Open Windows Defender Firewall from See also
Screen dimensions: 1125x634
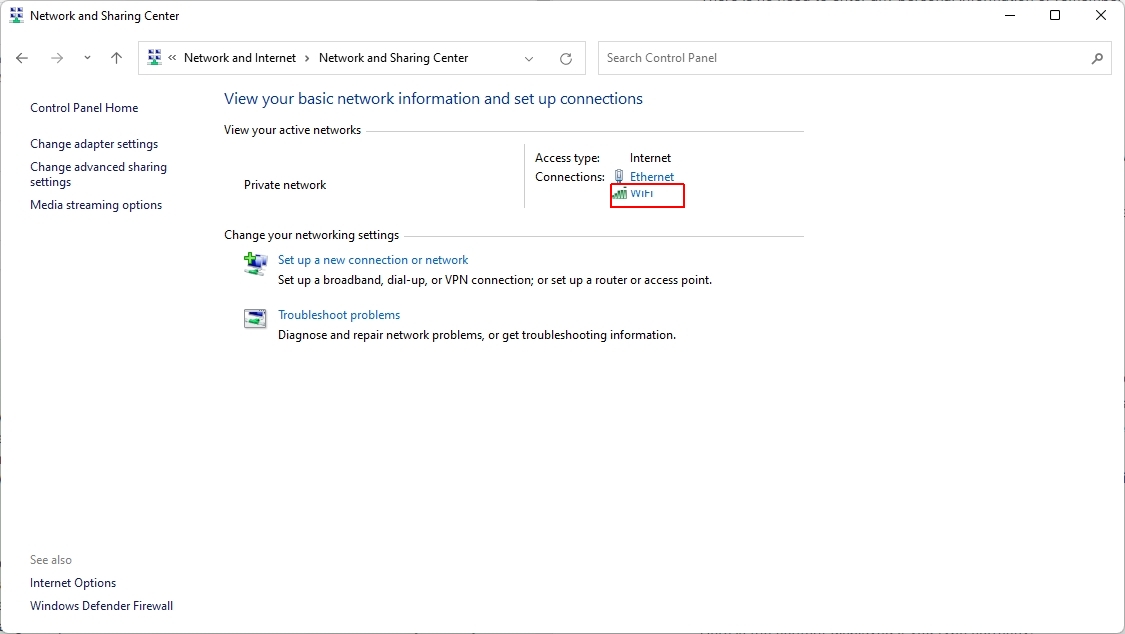[101, 605]
